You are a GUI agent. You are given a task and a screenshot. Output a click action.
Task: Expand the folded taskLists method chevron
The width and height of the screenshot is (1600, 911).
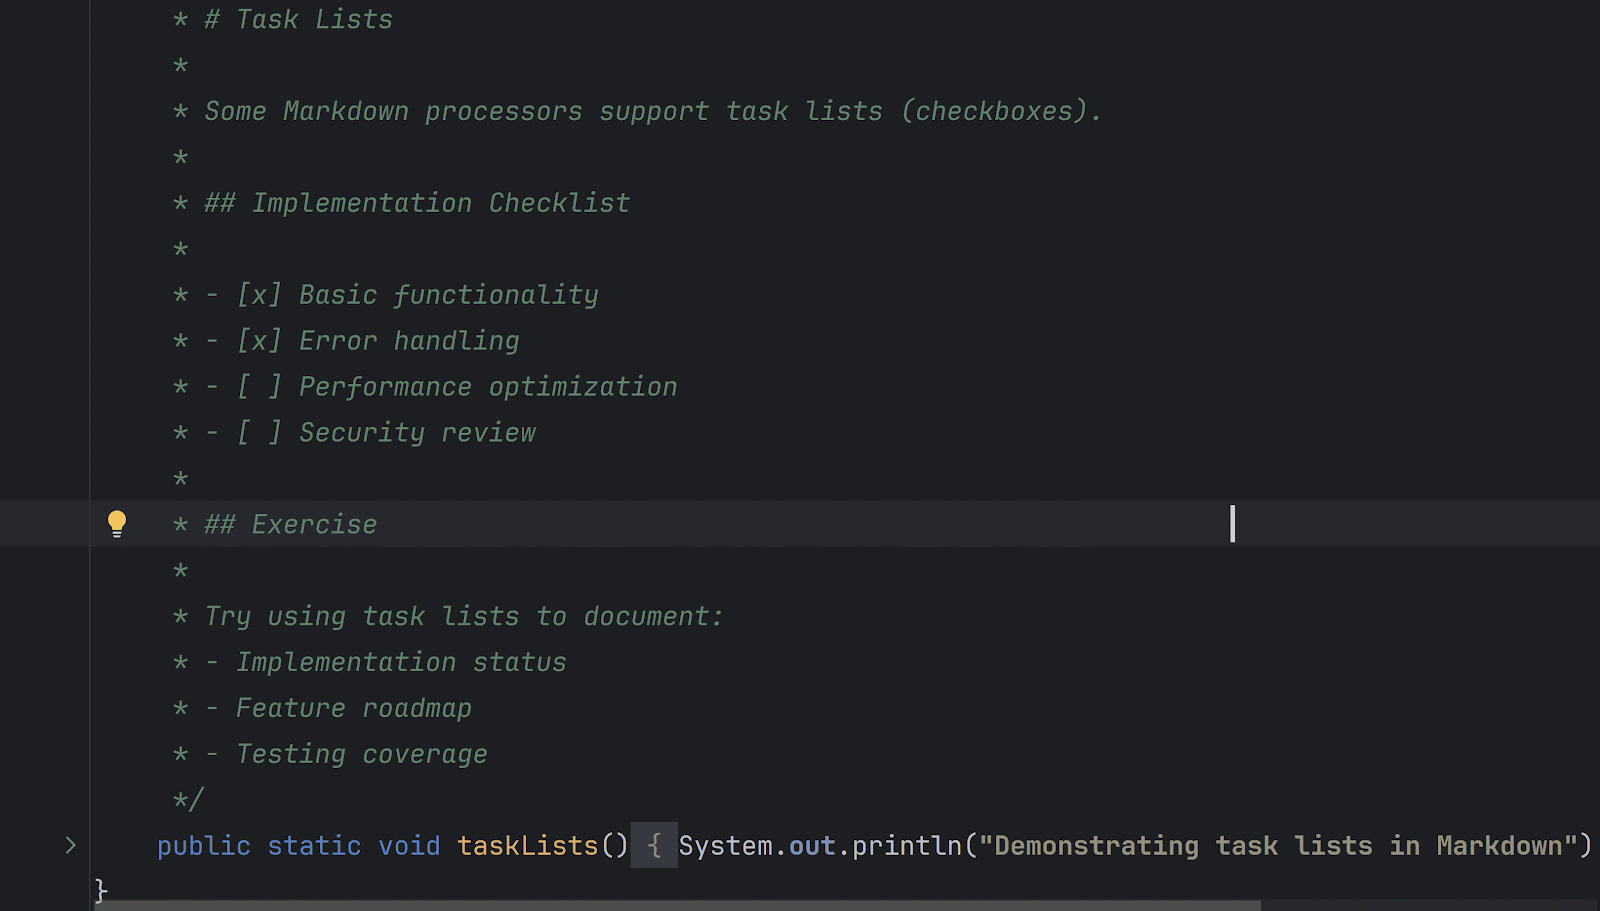point(70,846)
